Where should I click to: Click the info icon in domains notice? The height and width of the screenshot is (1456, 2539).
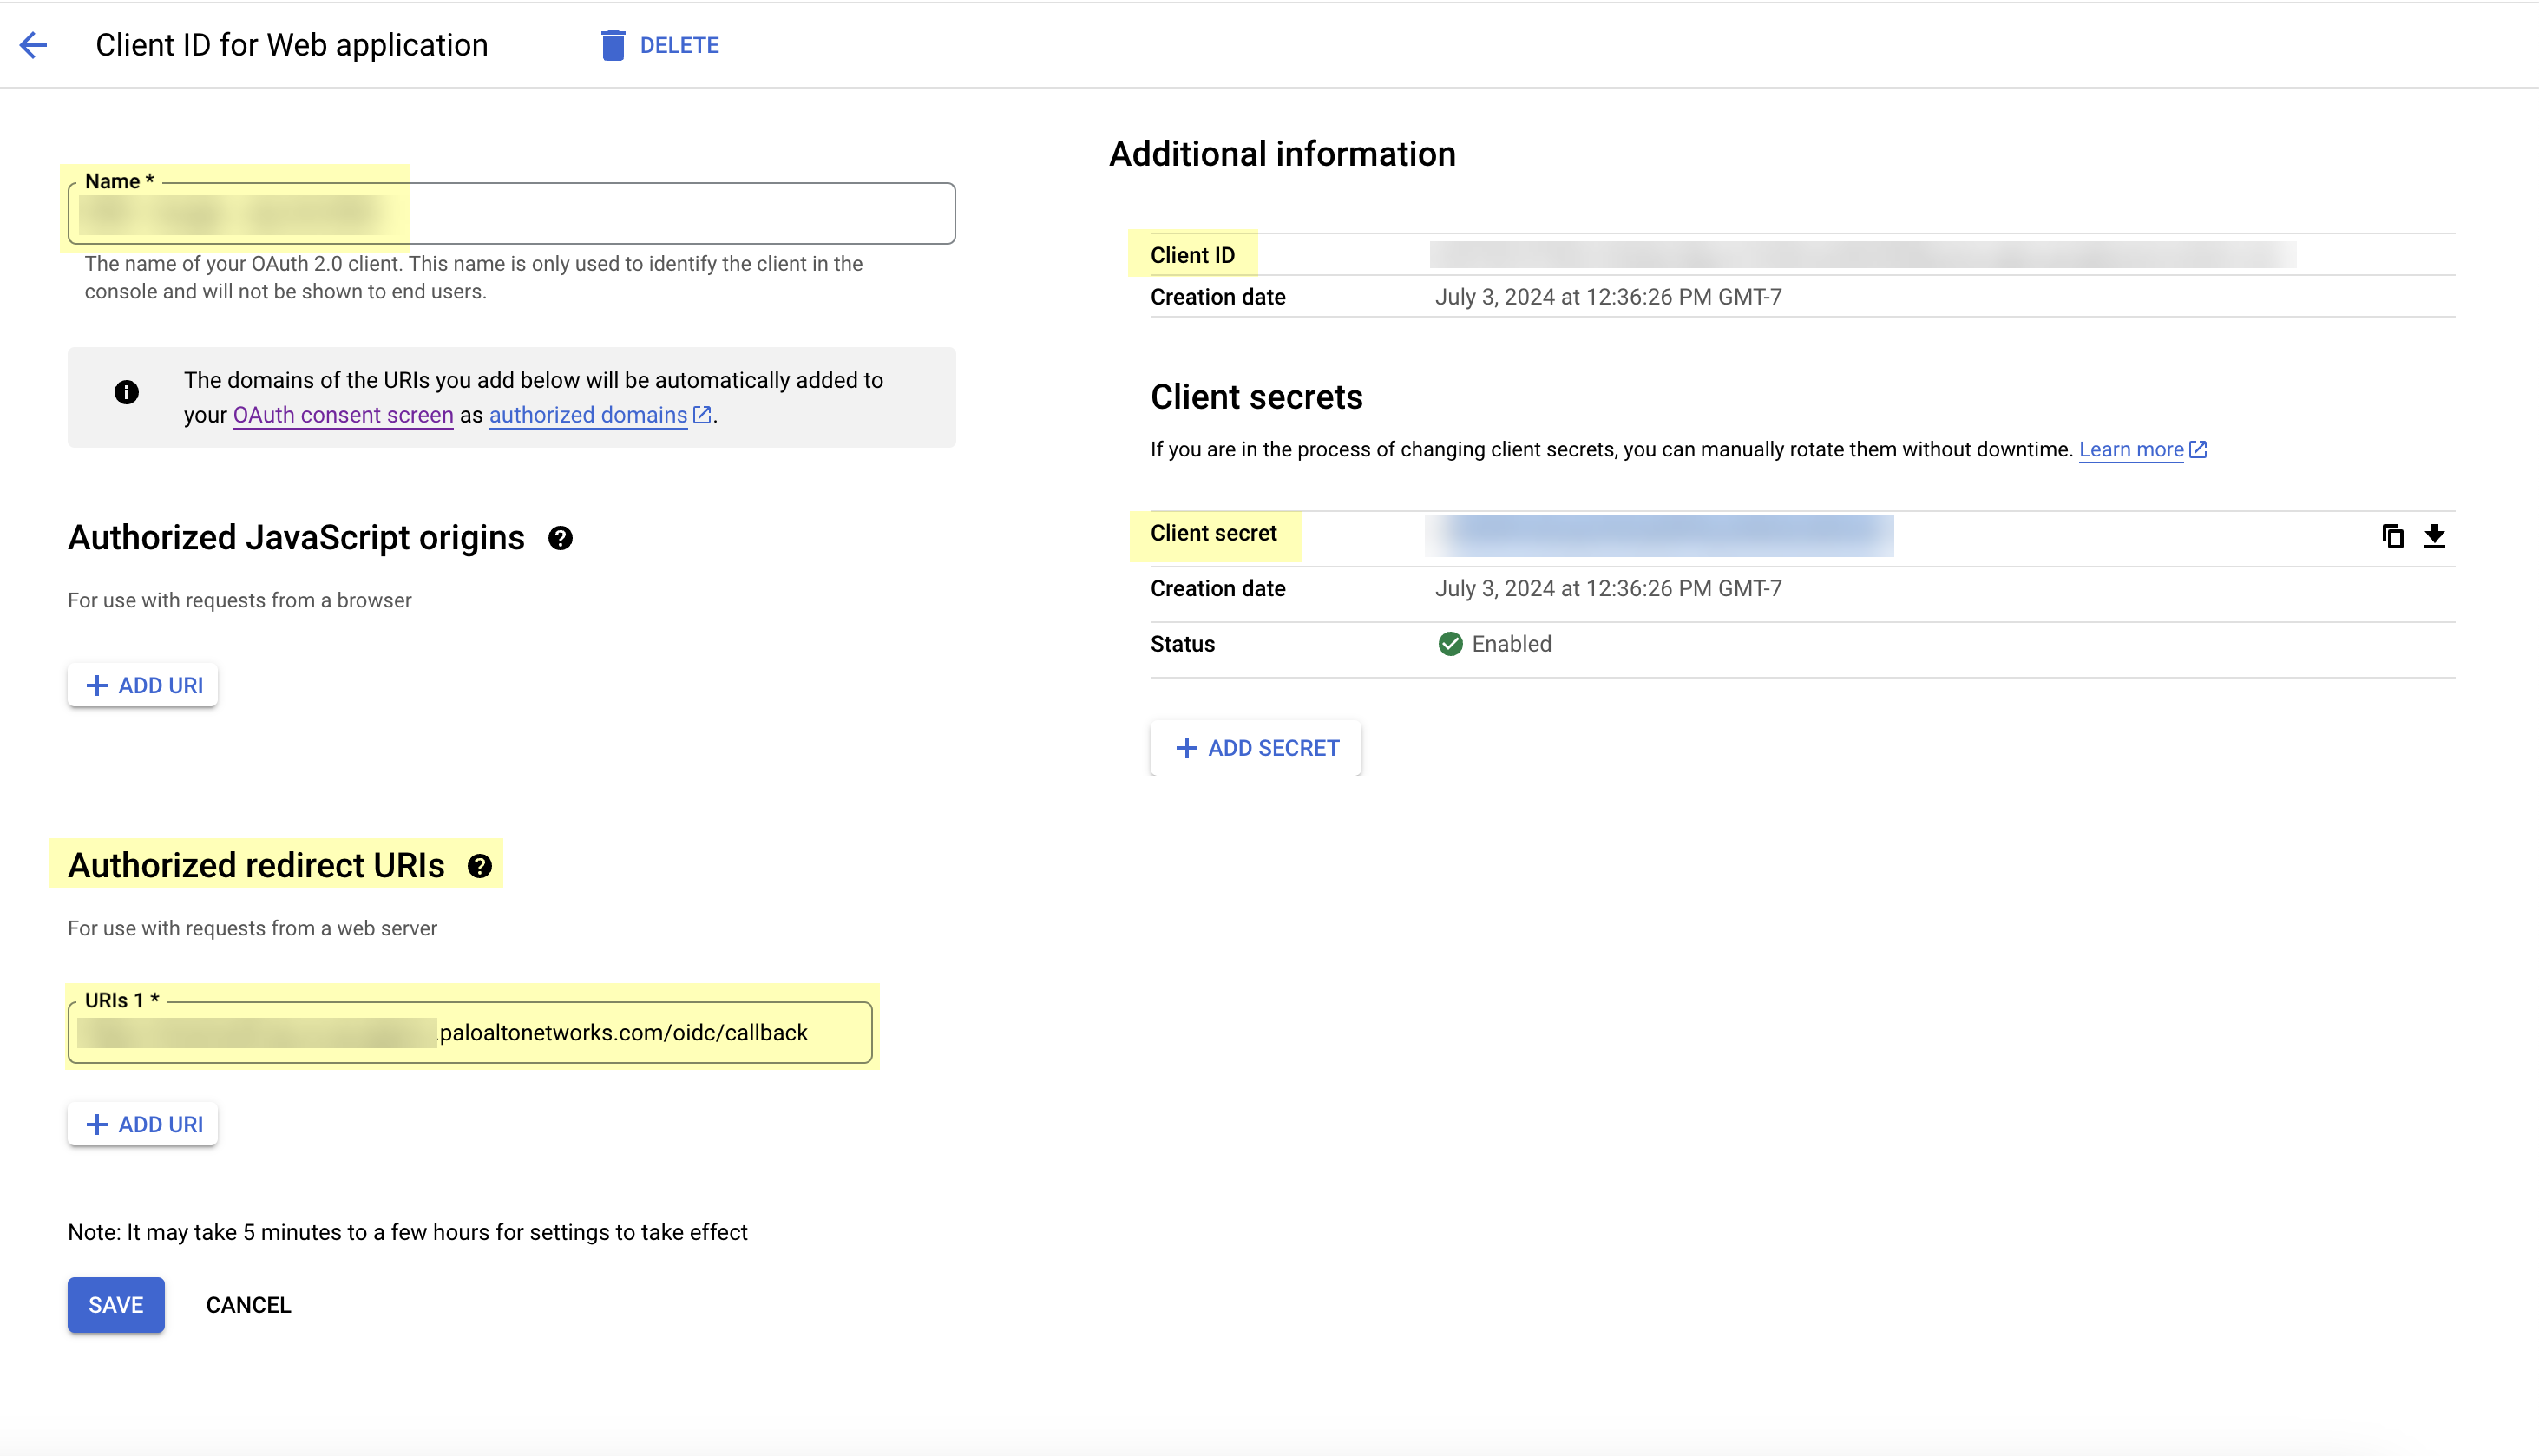point(126,392)
